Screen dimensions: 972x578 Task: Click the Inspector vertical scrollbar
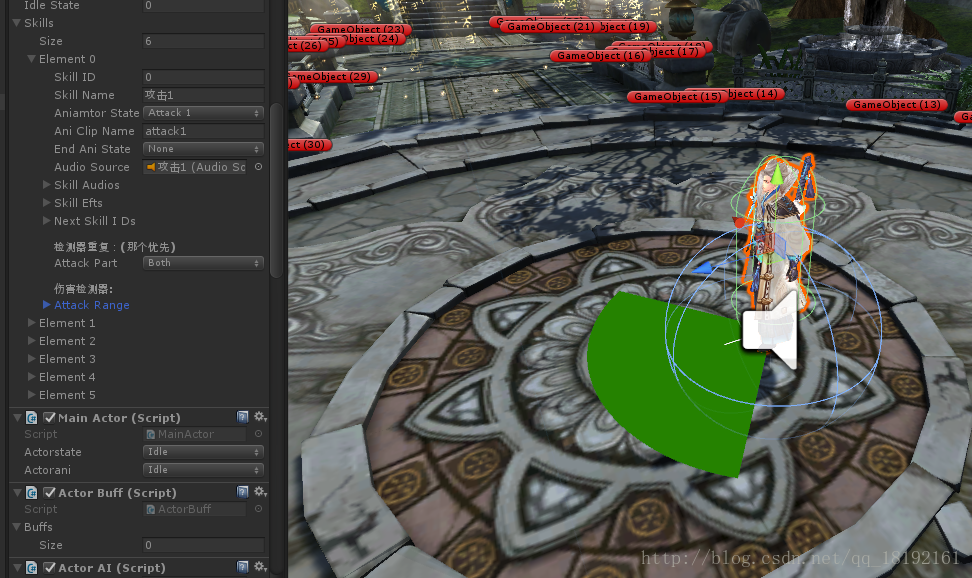[x=276, y=190]
